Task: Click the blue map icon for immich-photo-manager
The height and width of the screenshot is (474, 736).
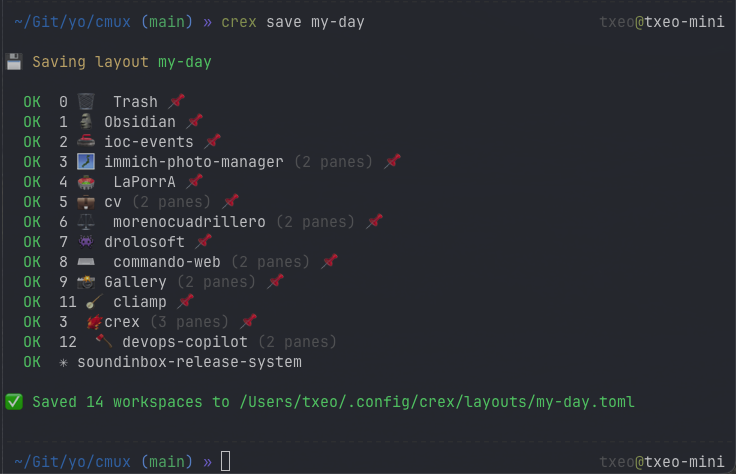Action: pyautogui.click(x=86, y=161)
